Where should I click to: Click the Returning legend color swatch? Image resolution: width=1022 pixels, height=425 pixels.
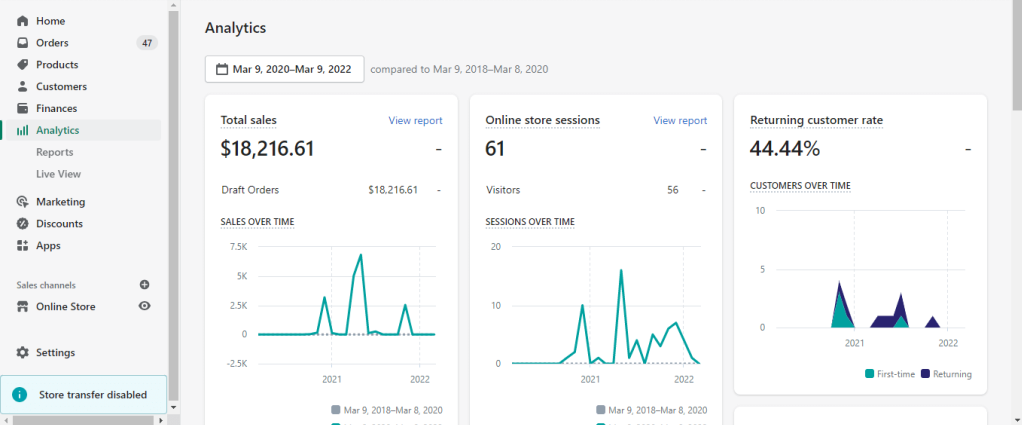925,374
